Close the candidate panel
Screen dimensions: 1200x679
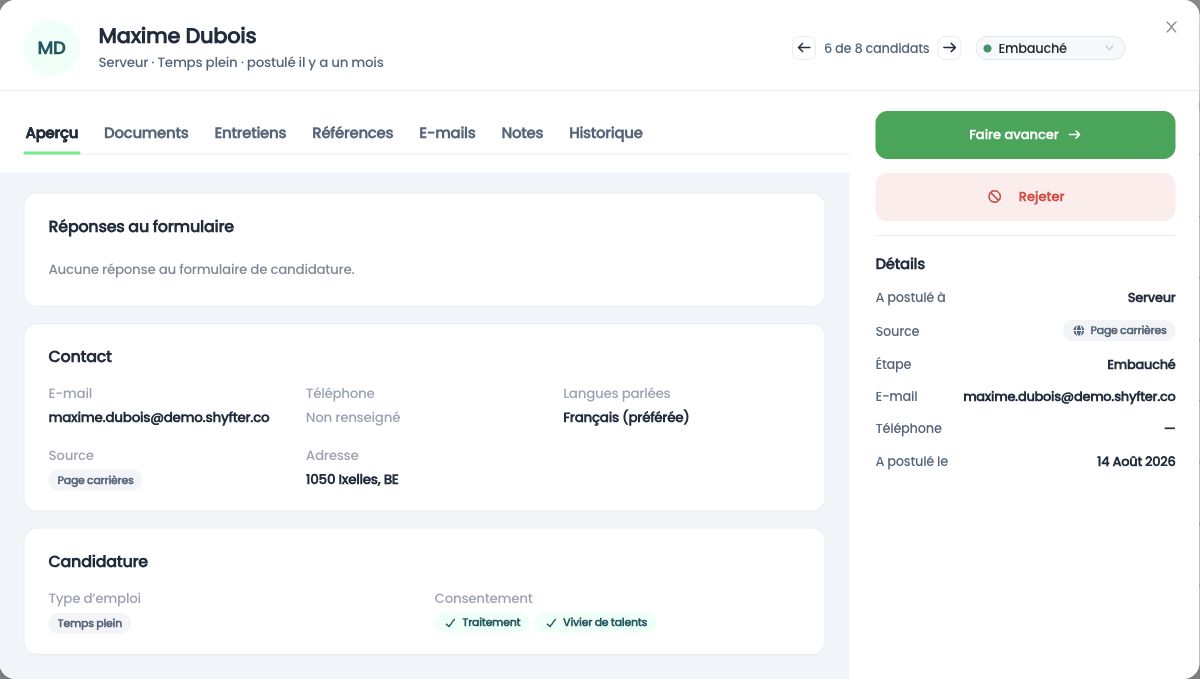coord(1171,27)
